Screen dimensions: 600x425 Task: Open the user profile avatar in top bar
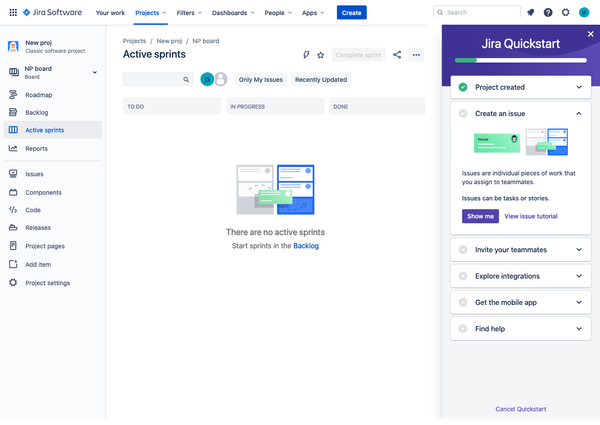point(584,13)
